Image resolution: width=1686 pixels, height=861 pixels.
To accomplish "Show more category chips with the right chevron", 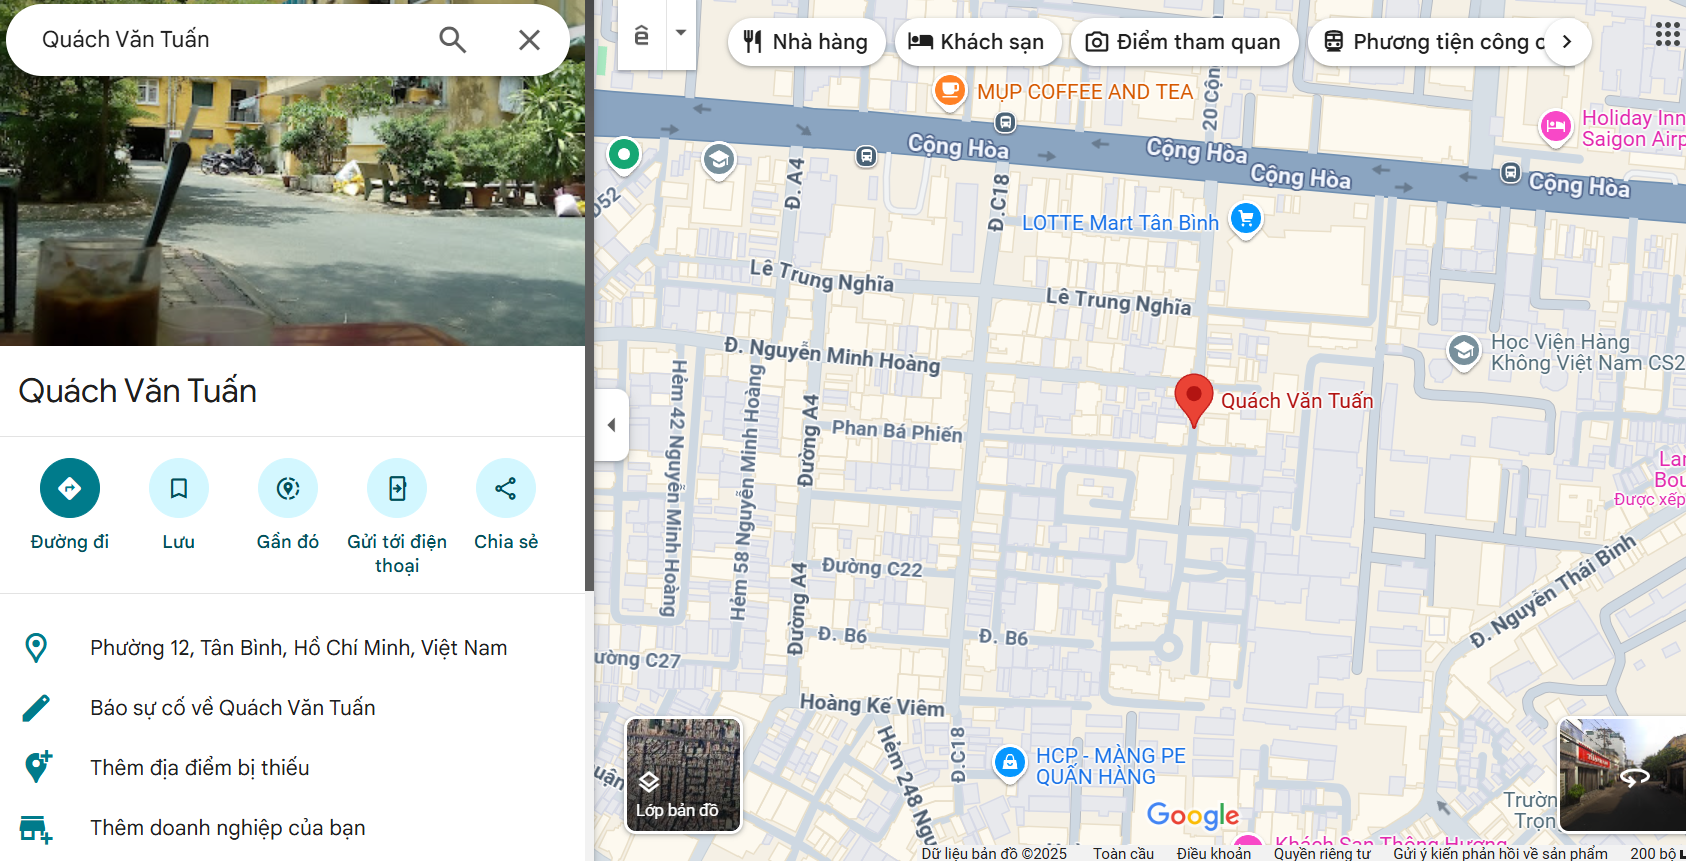I will click(1567, 42).
